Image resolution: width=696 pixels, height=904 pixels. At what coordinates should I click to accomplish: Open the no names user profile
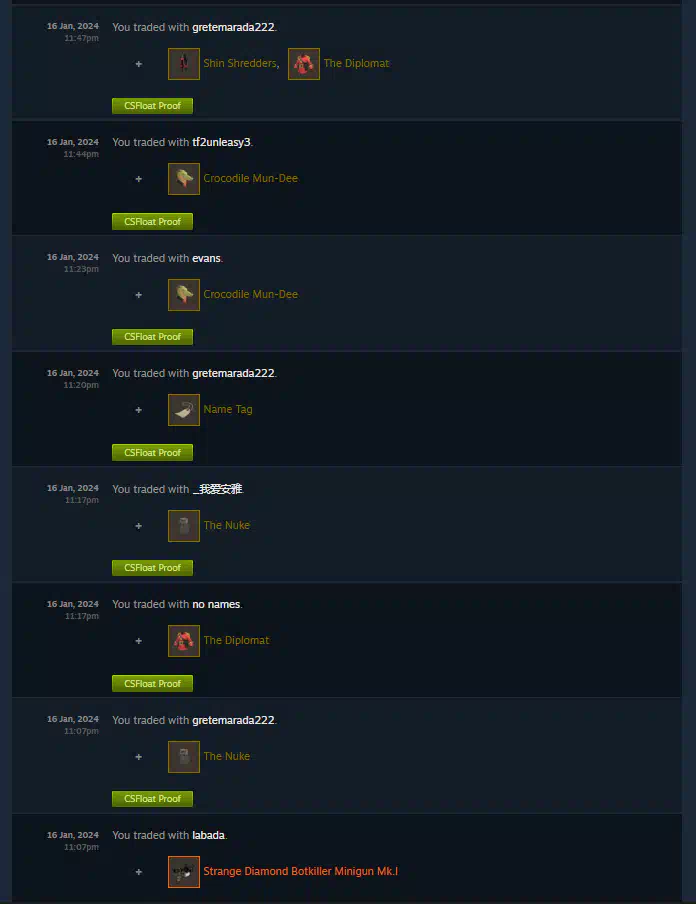point(216,604)
